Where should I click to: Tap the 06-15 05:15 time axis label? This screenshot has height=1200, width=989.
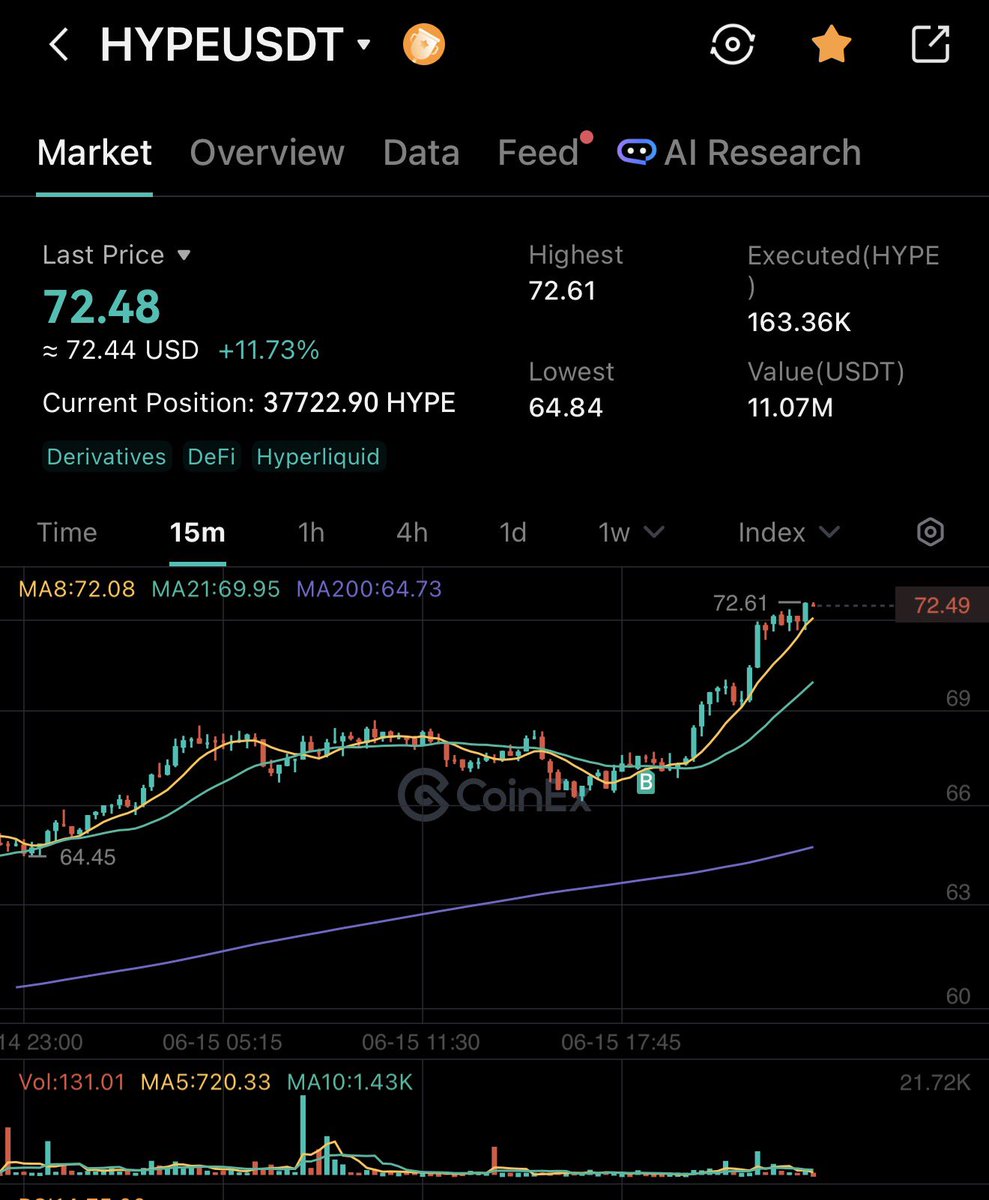click(x=222, y=1042)
